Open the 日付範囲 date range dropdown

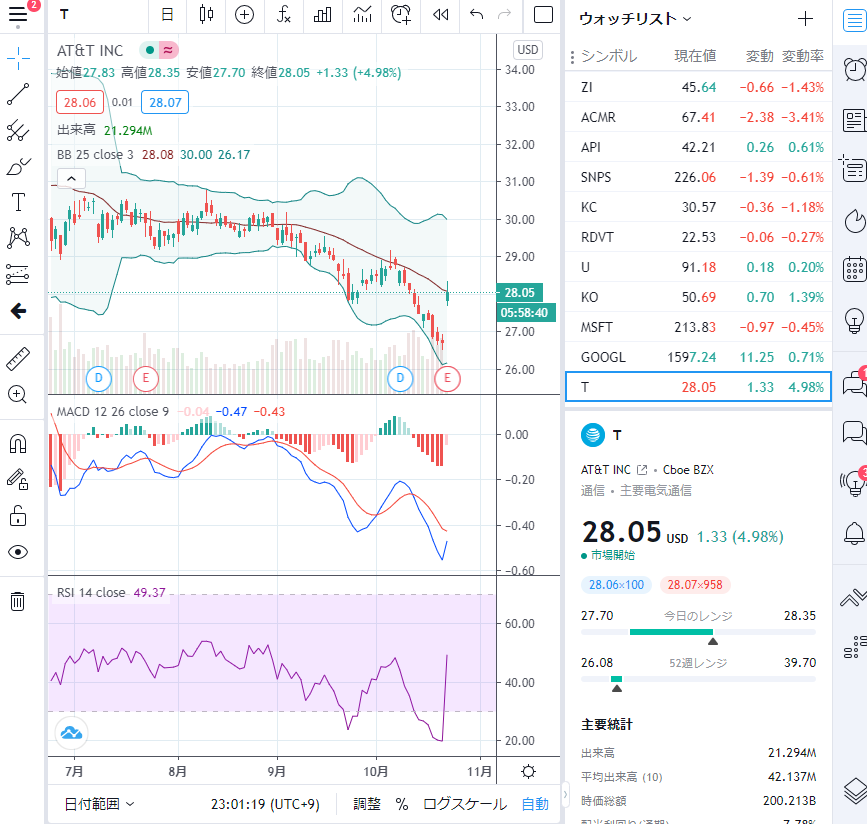click(x=100, y=804)
